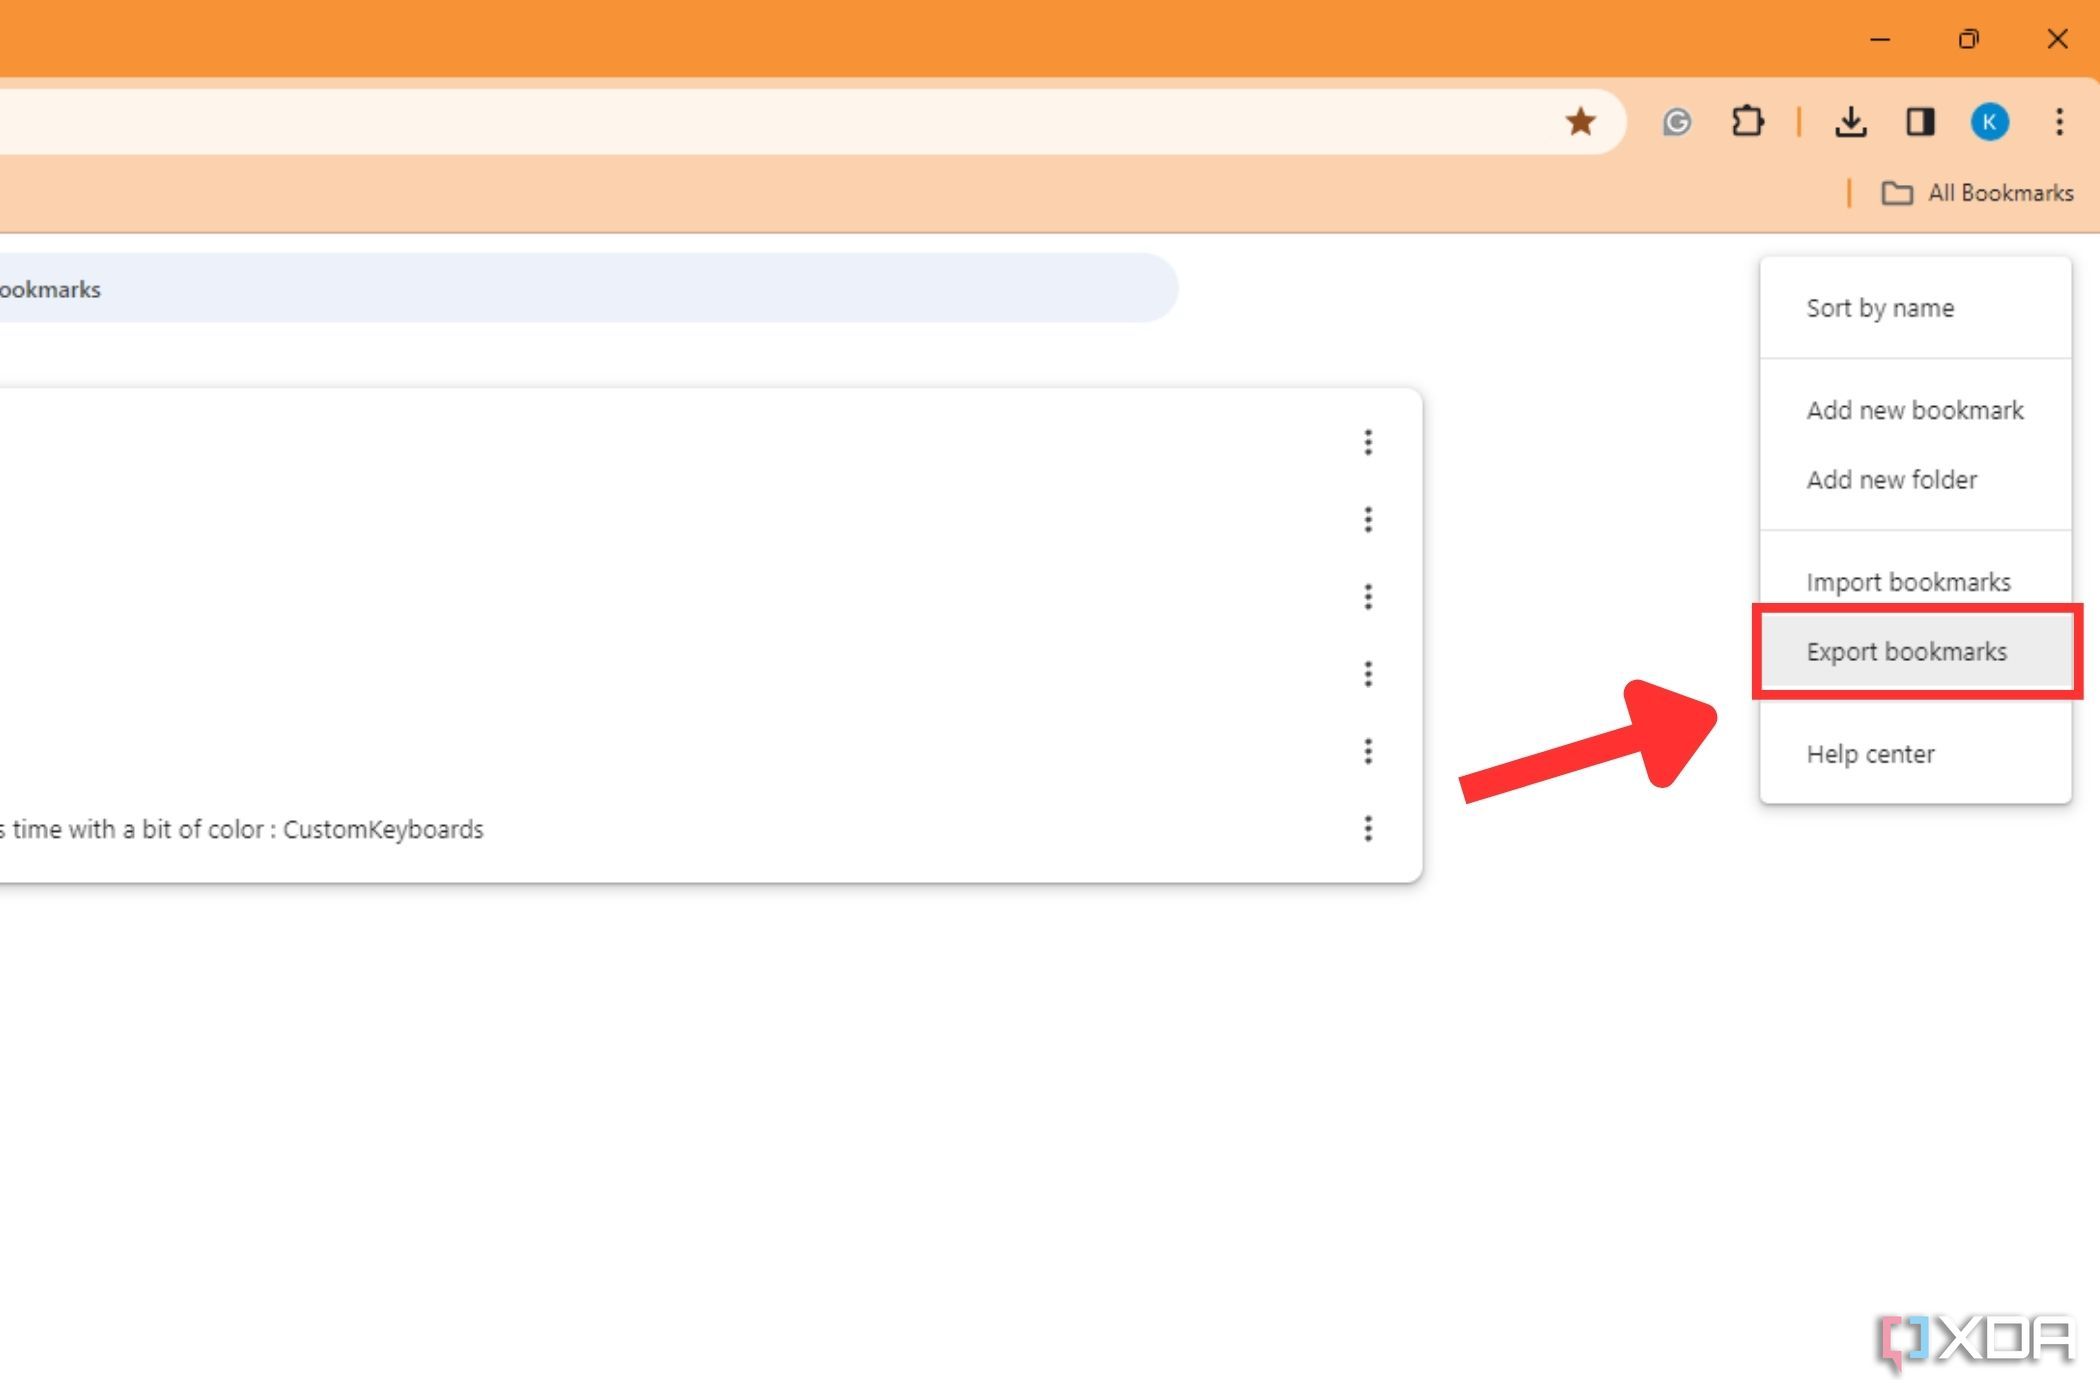Click Add new bookmark option
Screen dimensions: 2100x1400
pos(1914,409)
